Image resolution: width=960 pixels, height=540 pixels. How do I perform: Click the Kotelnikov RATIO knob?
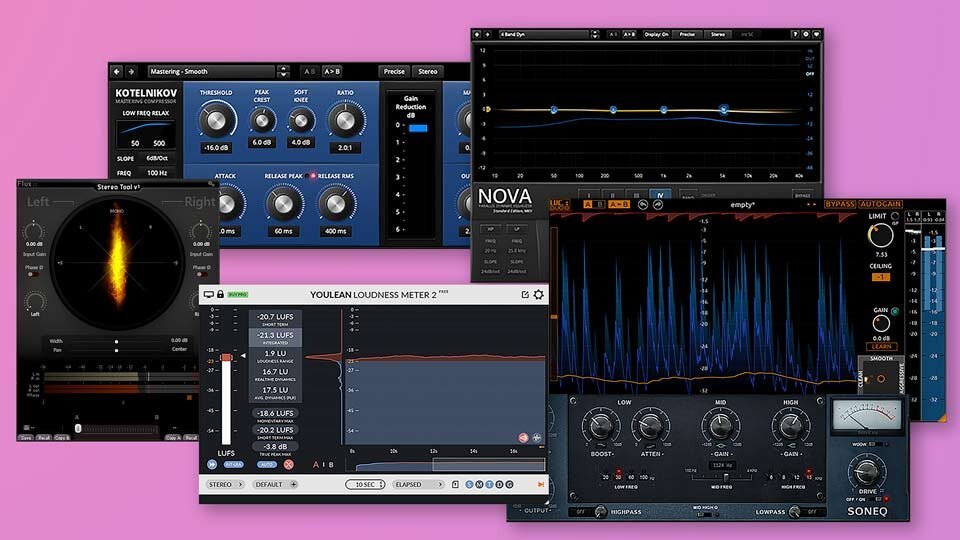tap(345, 120)
